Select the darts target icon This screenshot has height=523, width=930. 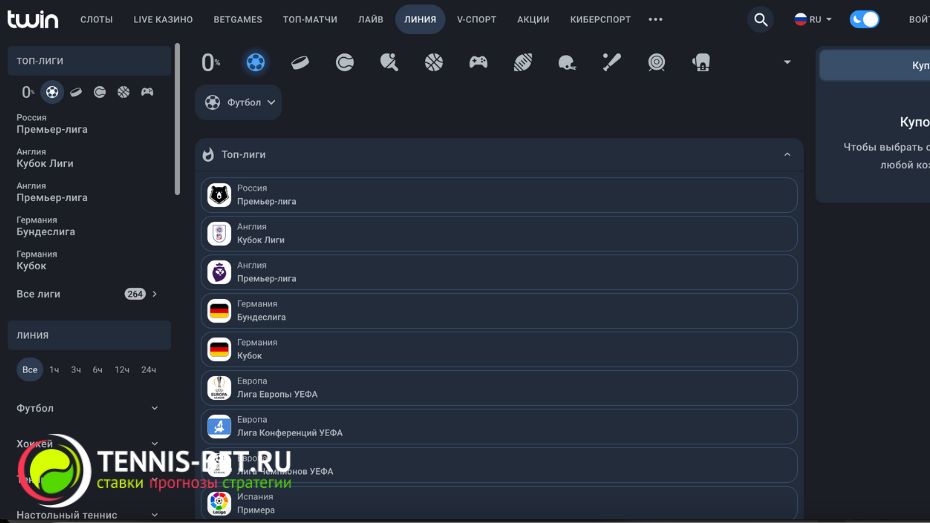(x=656, y=62)
